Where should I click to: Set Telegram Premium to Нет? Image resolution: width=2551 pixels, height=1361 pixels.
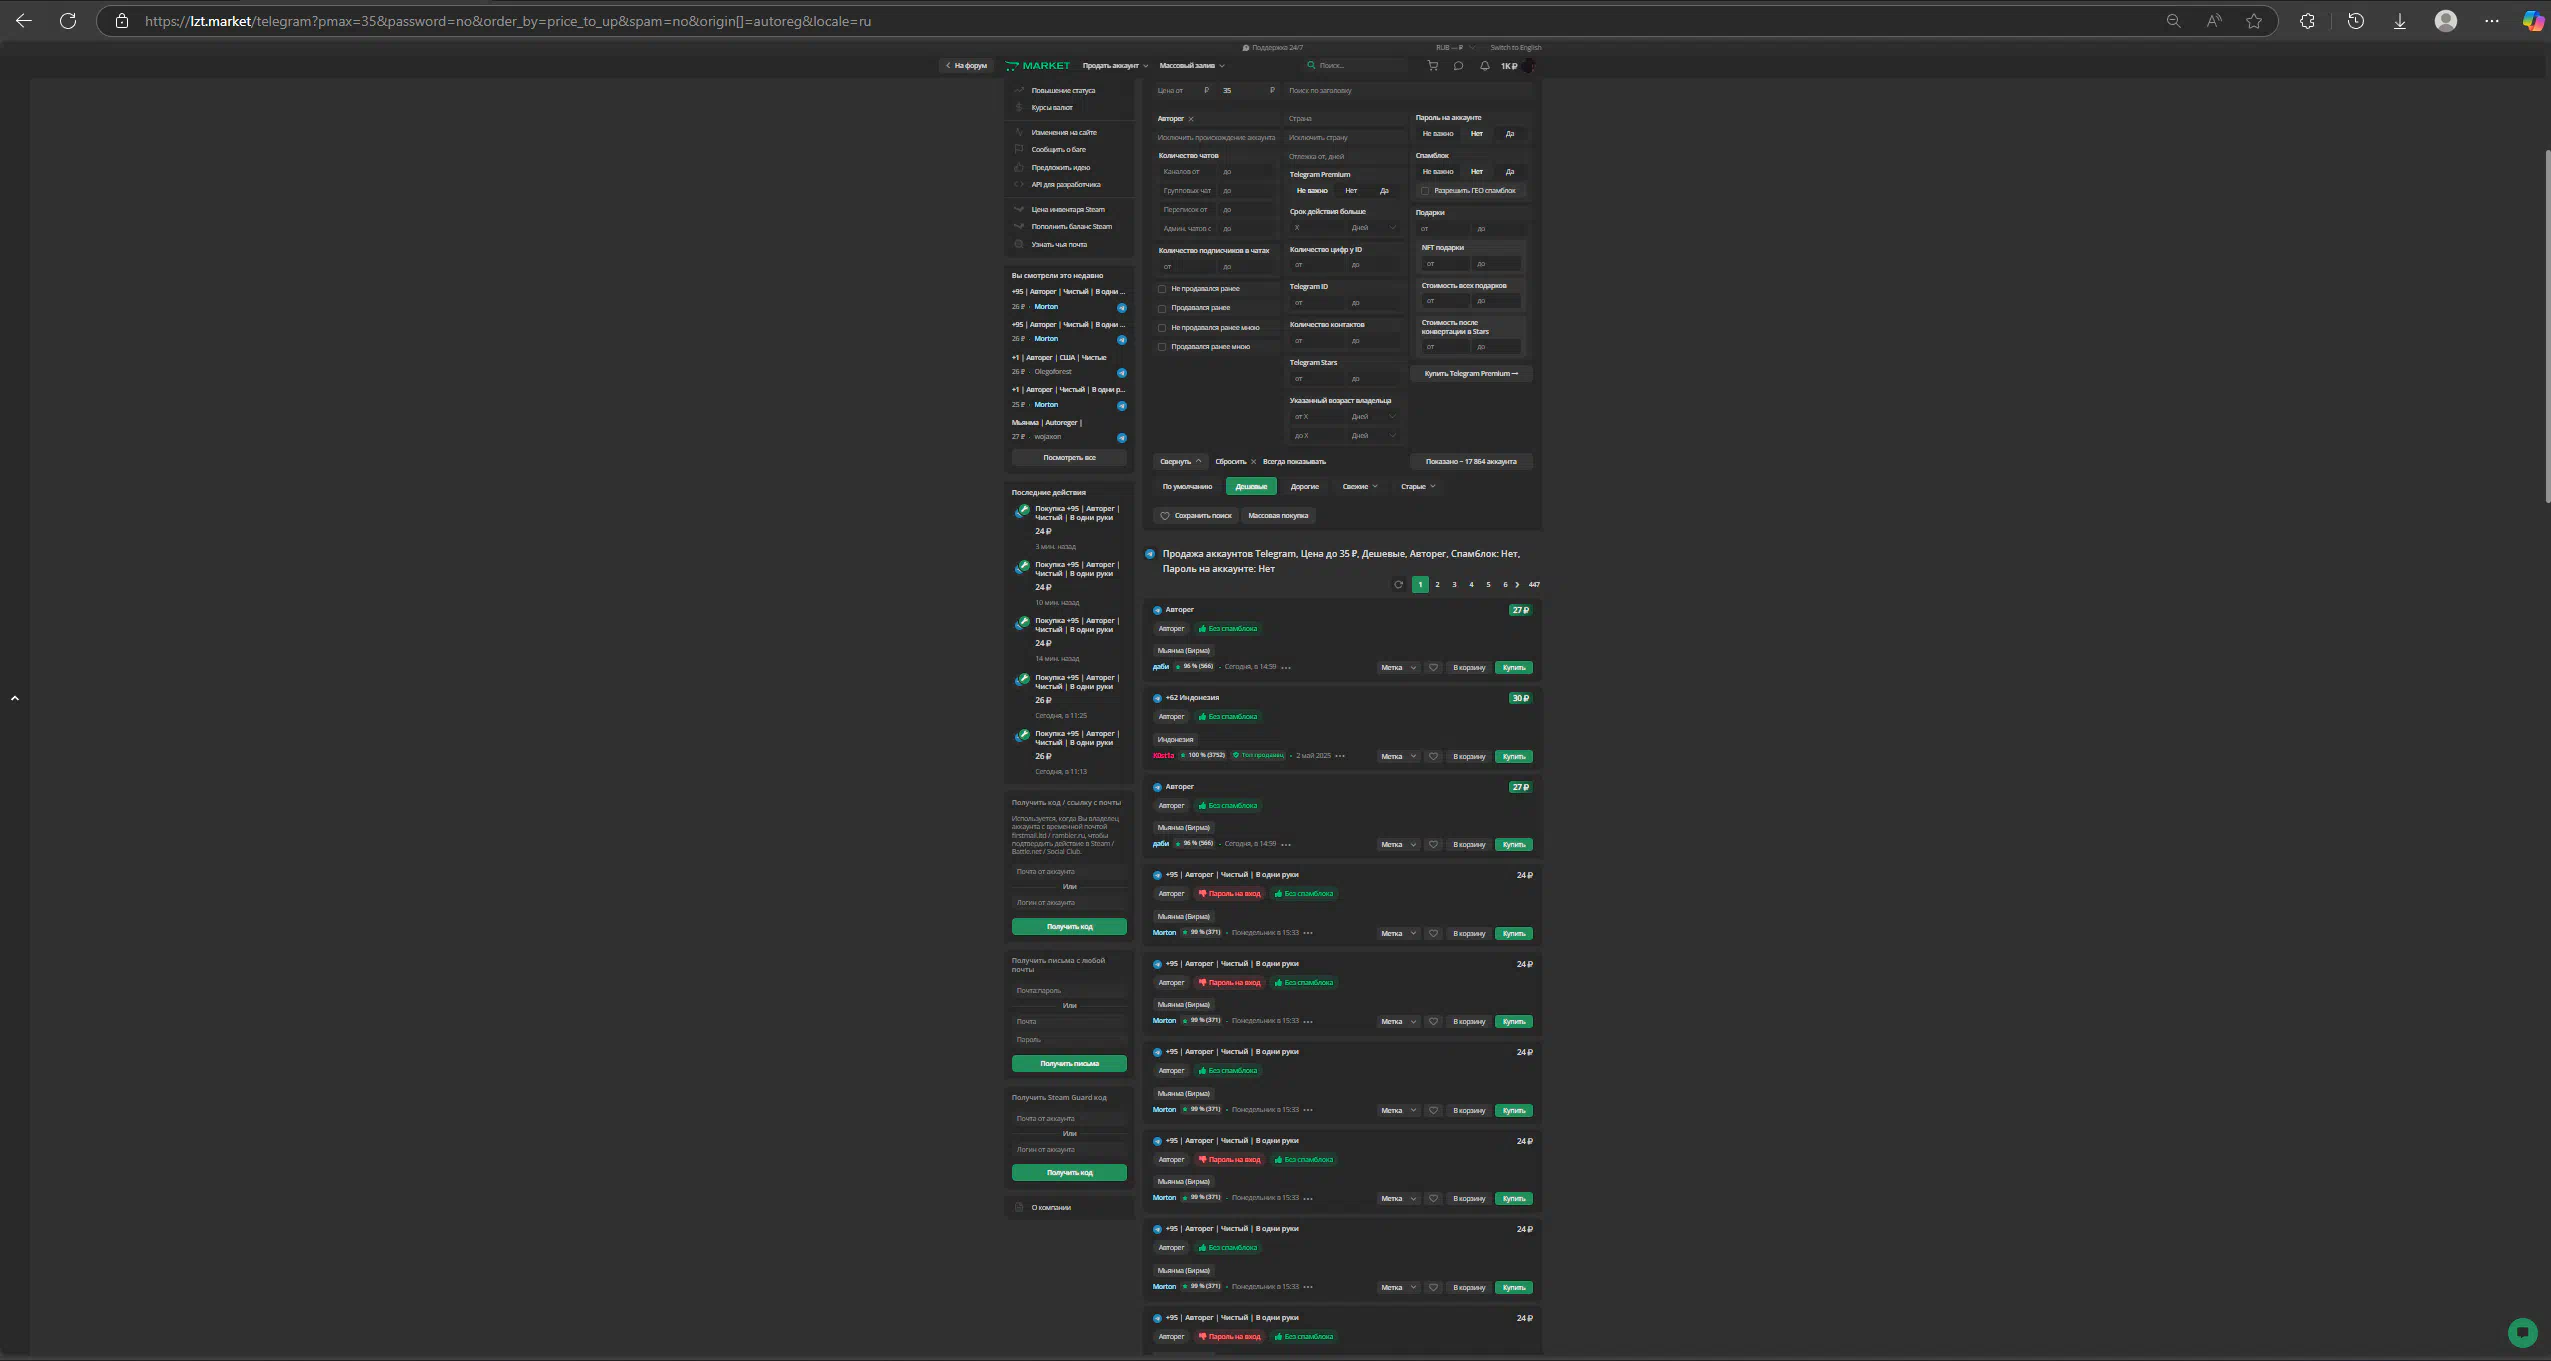[1351, 191]
